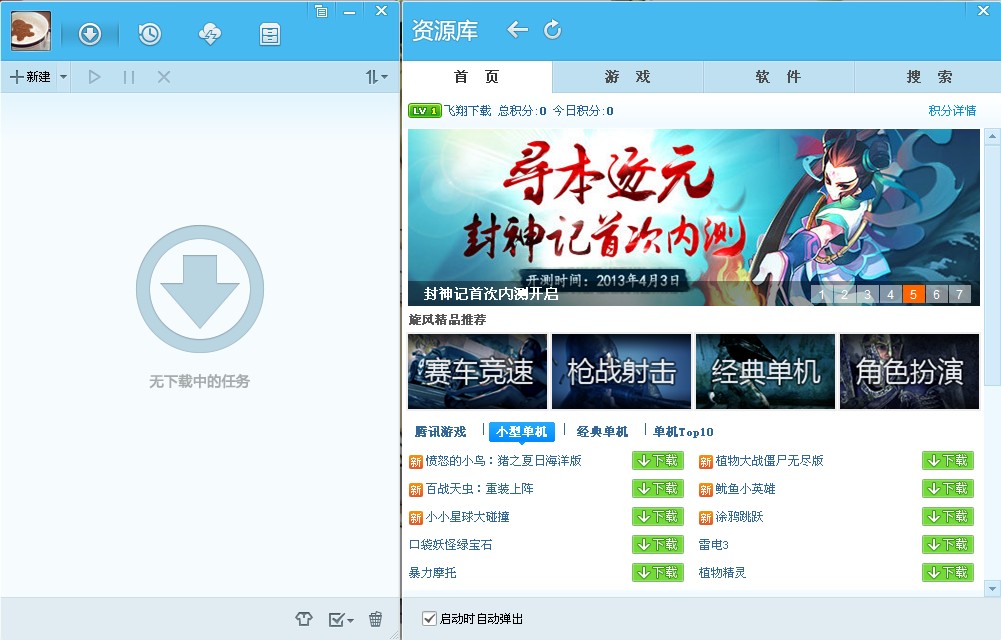Uncheck the auto popup on startup checkbox
Screen dimensions: 1001x640
point(430,619)
